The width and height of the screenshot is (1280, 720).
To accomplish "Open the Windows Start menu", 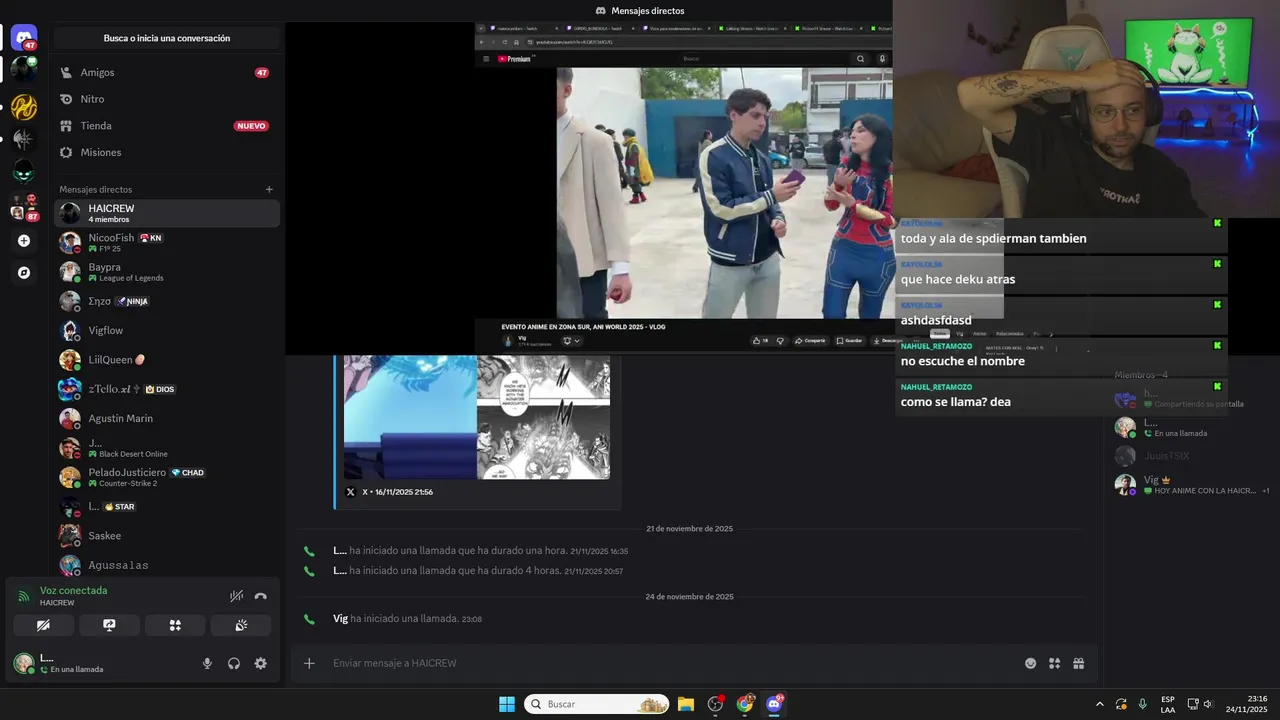I will click(507, 704).
